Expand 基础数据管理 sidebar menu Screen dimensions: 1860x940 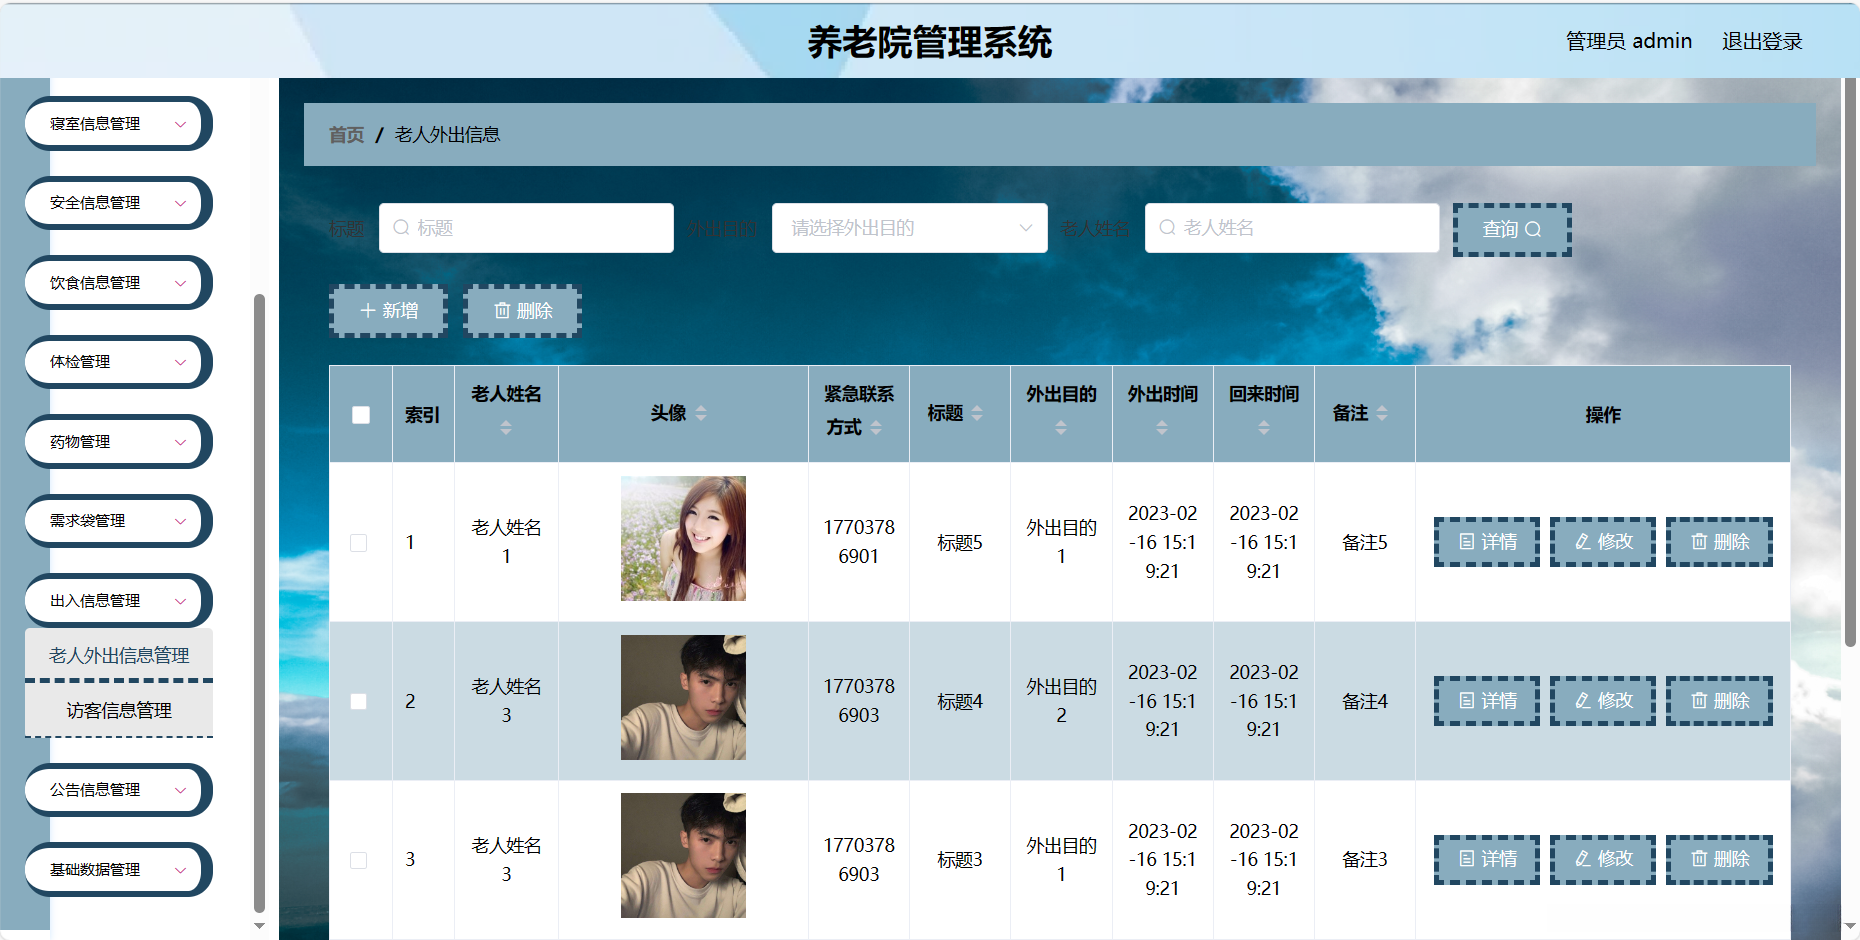118,870
